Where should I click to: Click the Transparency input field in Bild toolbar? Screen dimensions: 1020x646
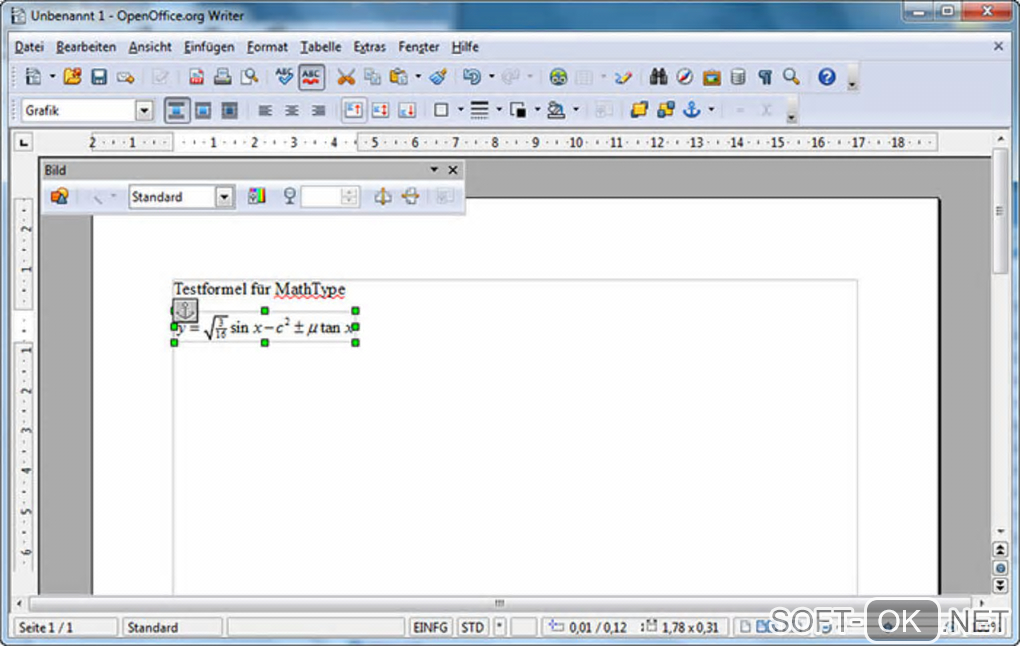[x=321, y=196]
